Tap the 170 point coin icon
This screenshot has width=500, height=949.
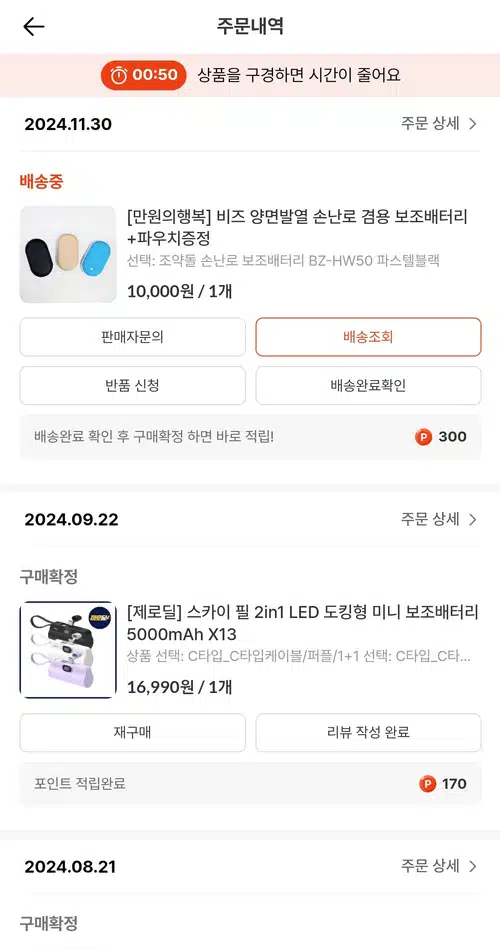click(427, 784)
